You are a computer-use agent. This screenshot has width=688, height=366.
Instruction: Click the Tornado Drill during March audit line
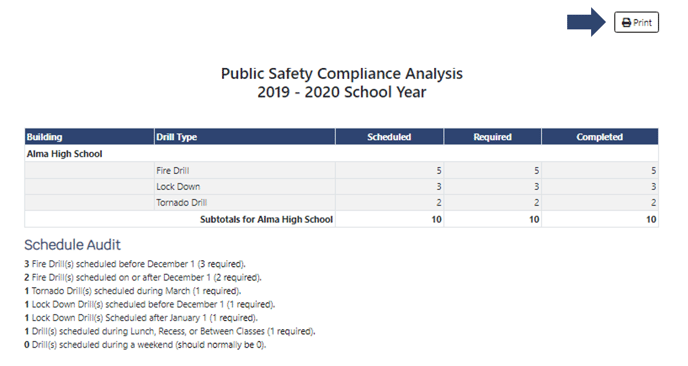point(133,291)
